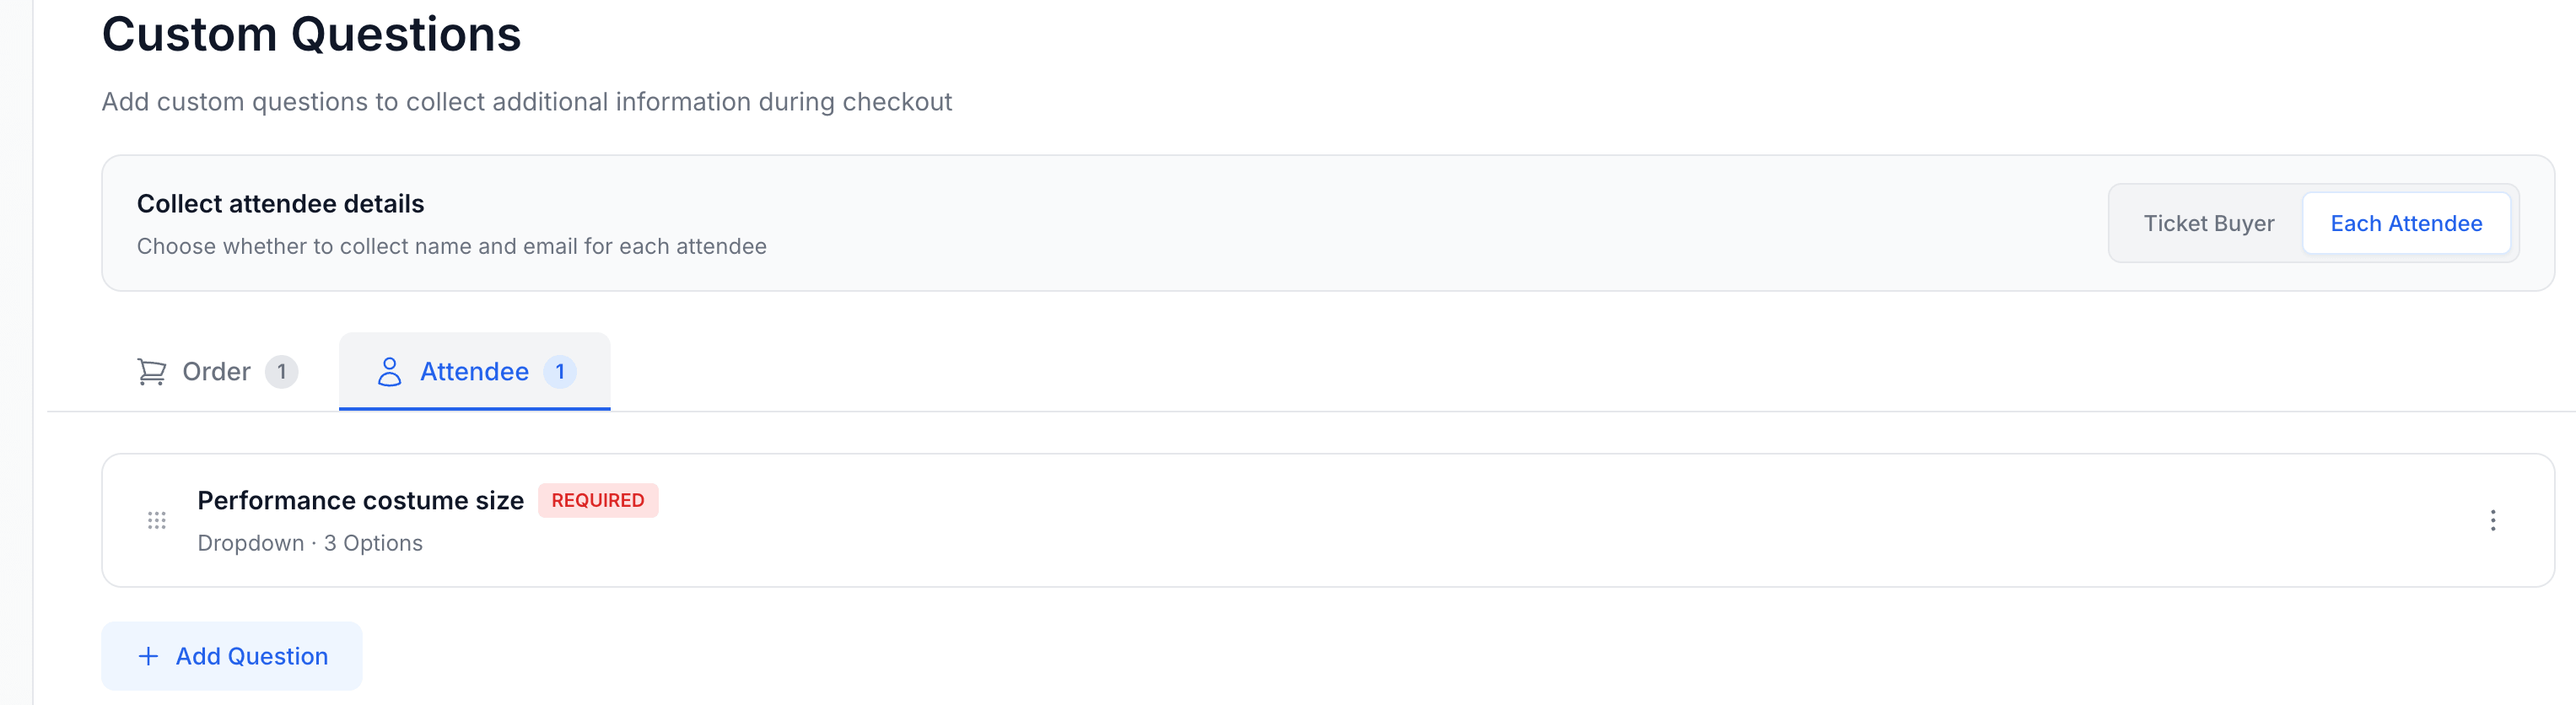The width and height of the screenshot is (2576, 705).
Task: Click the person icon beside Attendee
Action: click(390, 371)
